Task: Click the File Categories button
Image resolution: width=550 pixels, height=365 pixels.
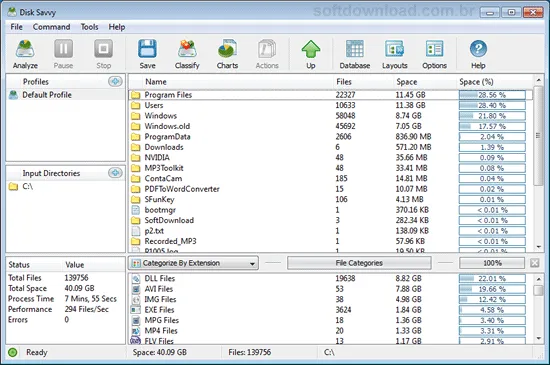Action: pos(359,263)
